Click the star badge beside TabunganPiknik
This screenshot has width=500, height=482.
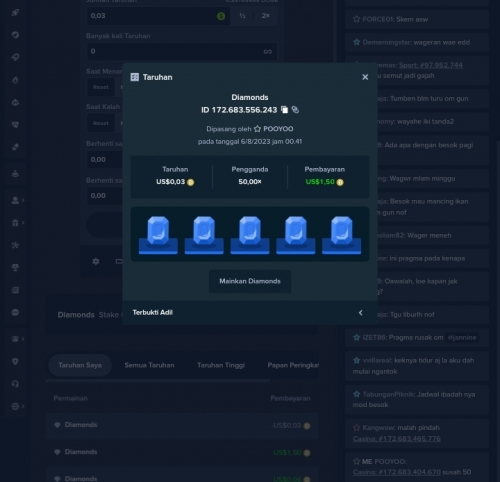point(357,394)
